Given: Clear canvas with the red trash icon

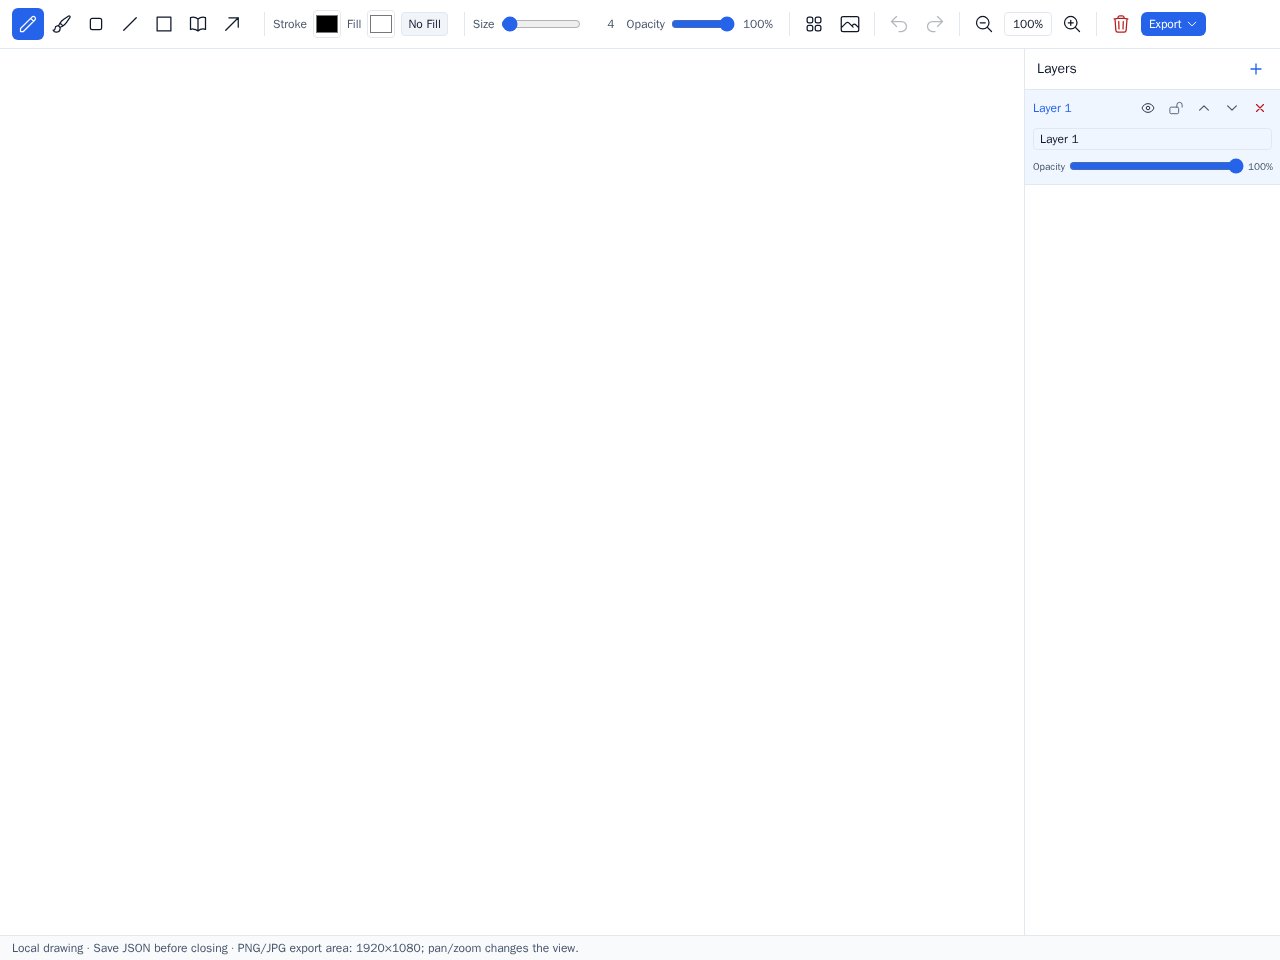Looking at the screenshot, I should (x=1121, y=24).
